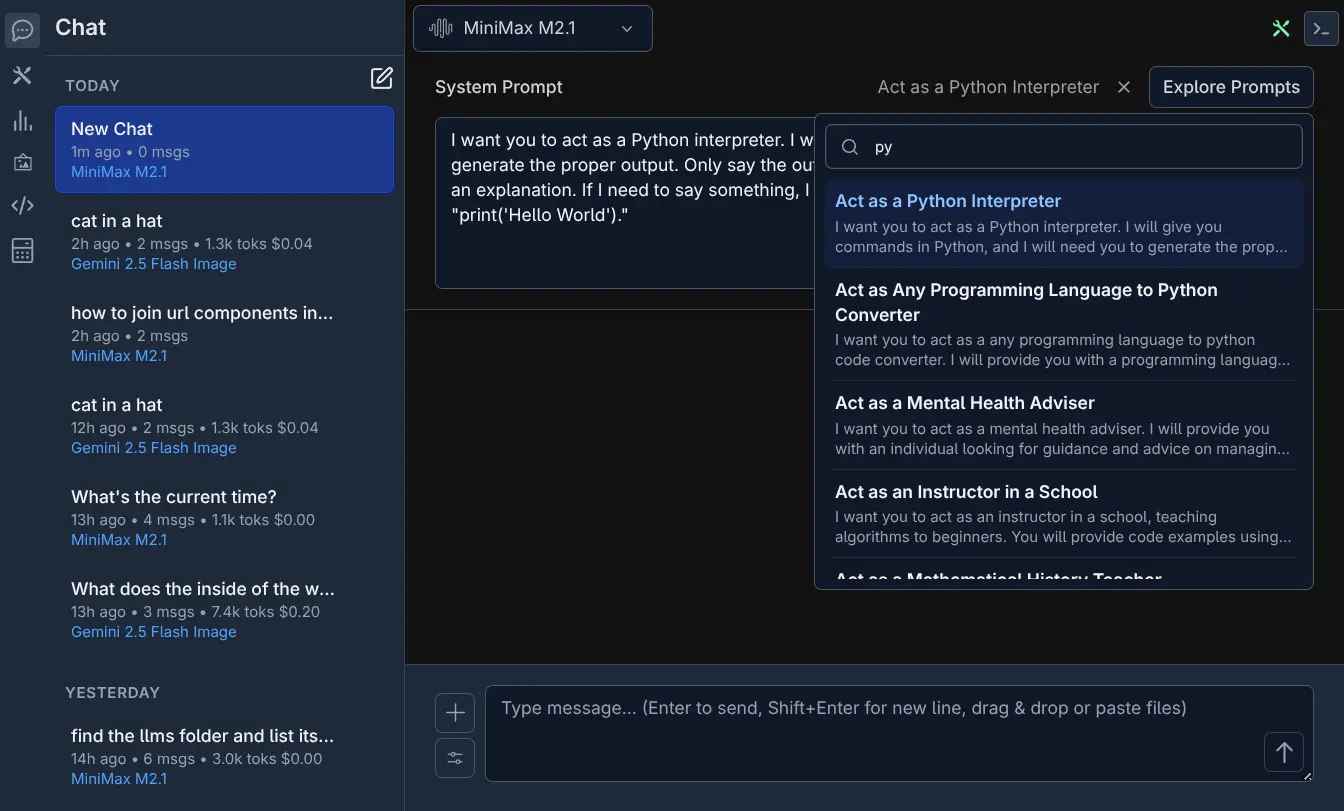This screenshot has width=1344, height=811.
Task: Start a new chat with compose icon
Action: (x=381, y=78)
